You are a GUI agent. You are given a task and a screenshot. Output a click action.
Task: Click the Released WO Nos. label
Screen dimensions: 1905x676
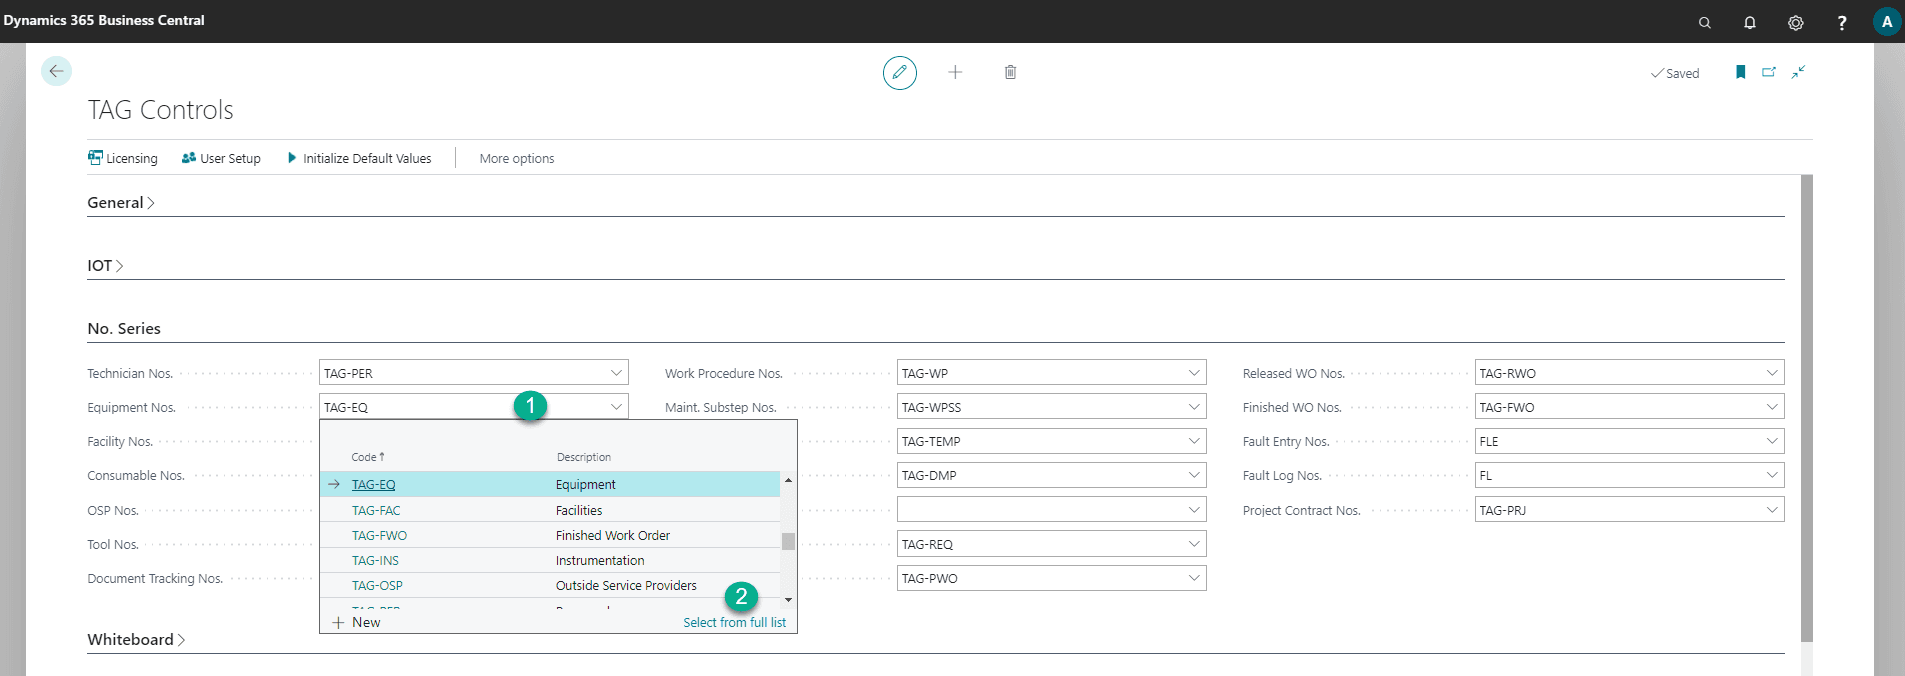(x=1294, y=373)
